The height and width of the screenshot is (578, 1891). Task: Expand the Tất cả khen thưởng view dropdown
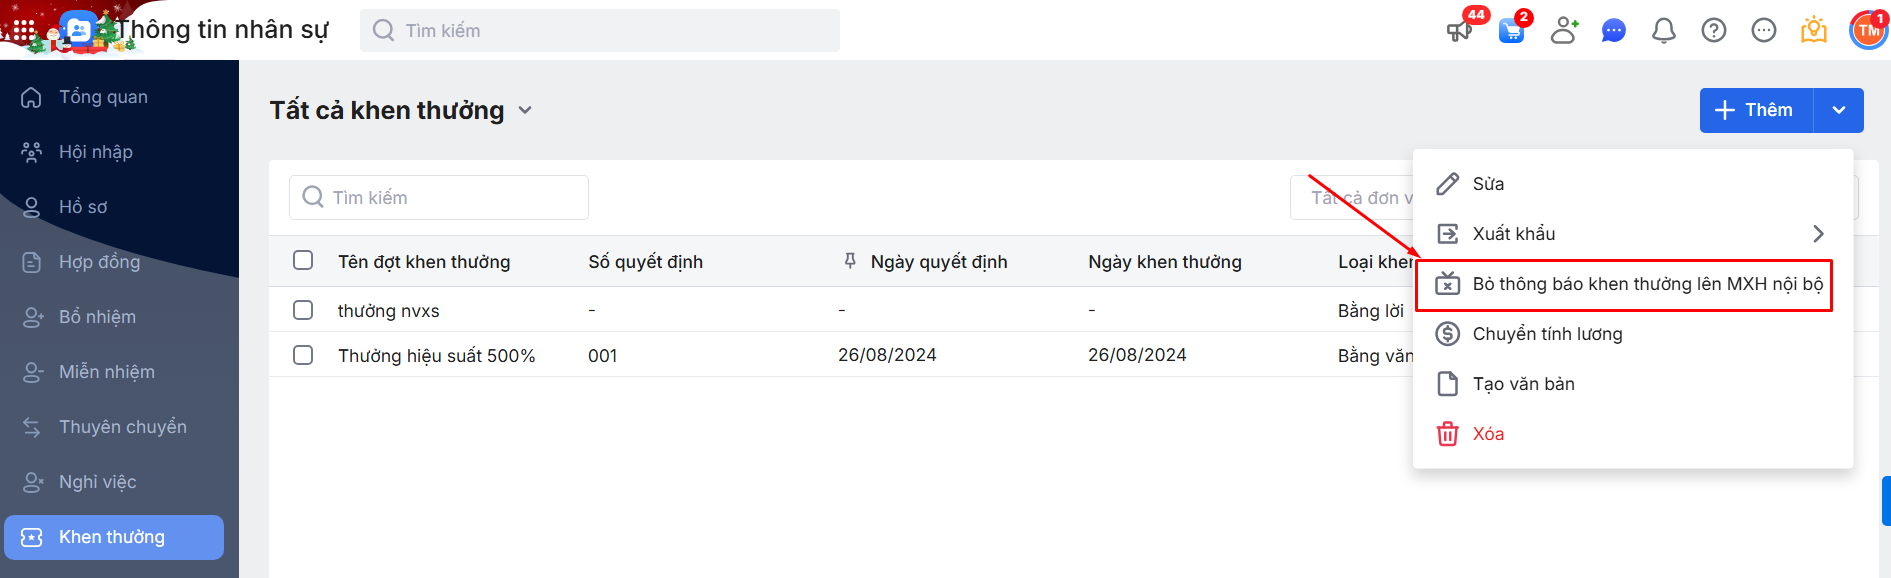525,110
